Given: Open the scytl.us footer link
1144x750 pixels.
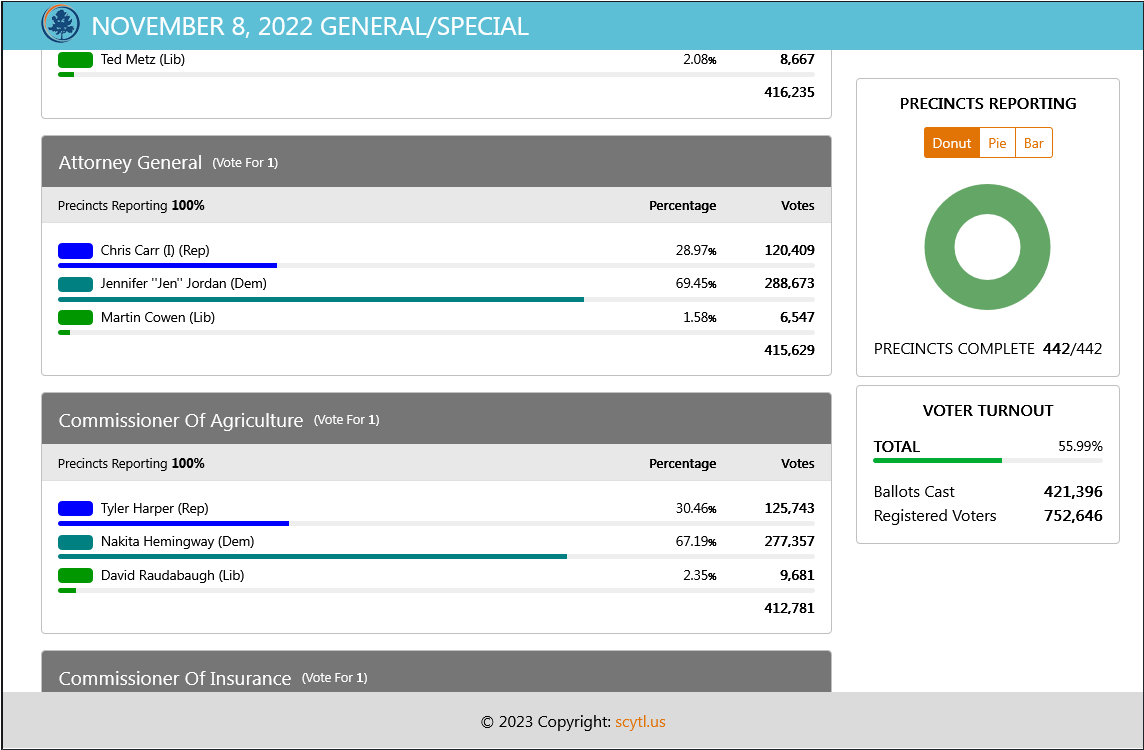Looking at the screenshot, I should click(640, 722).
